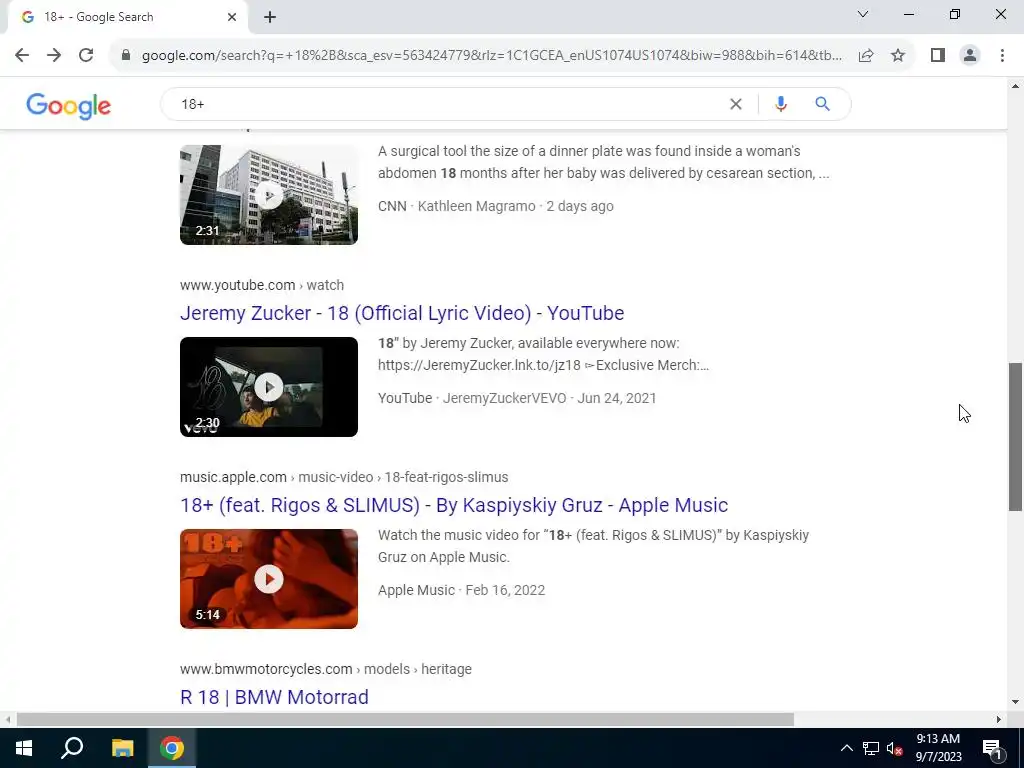Click the Google logo
1024x768 pixels.
coord(69,105)
